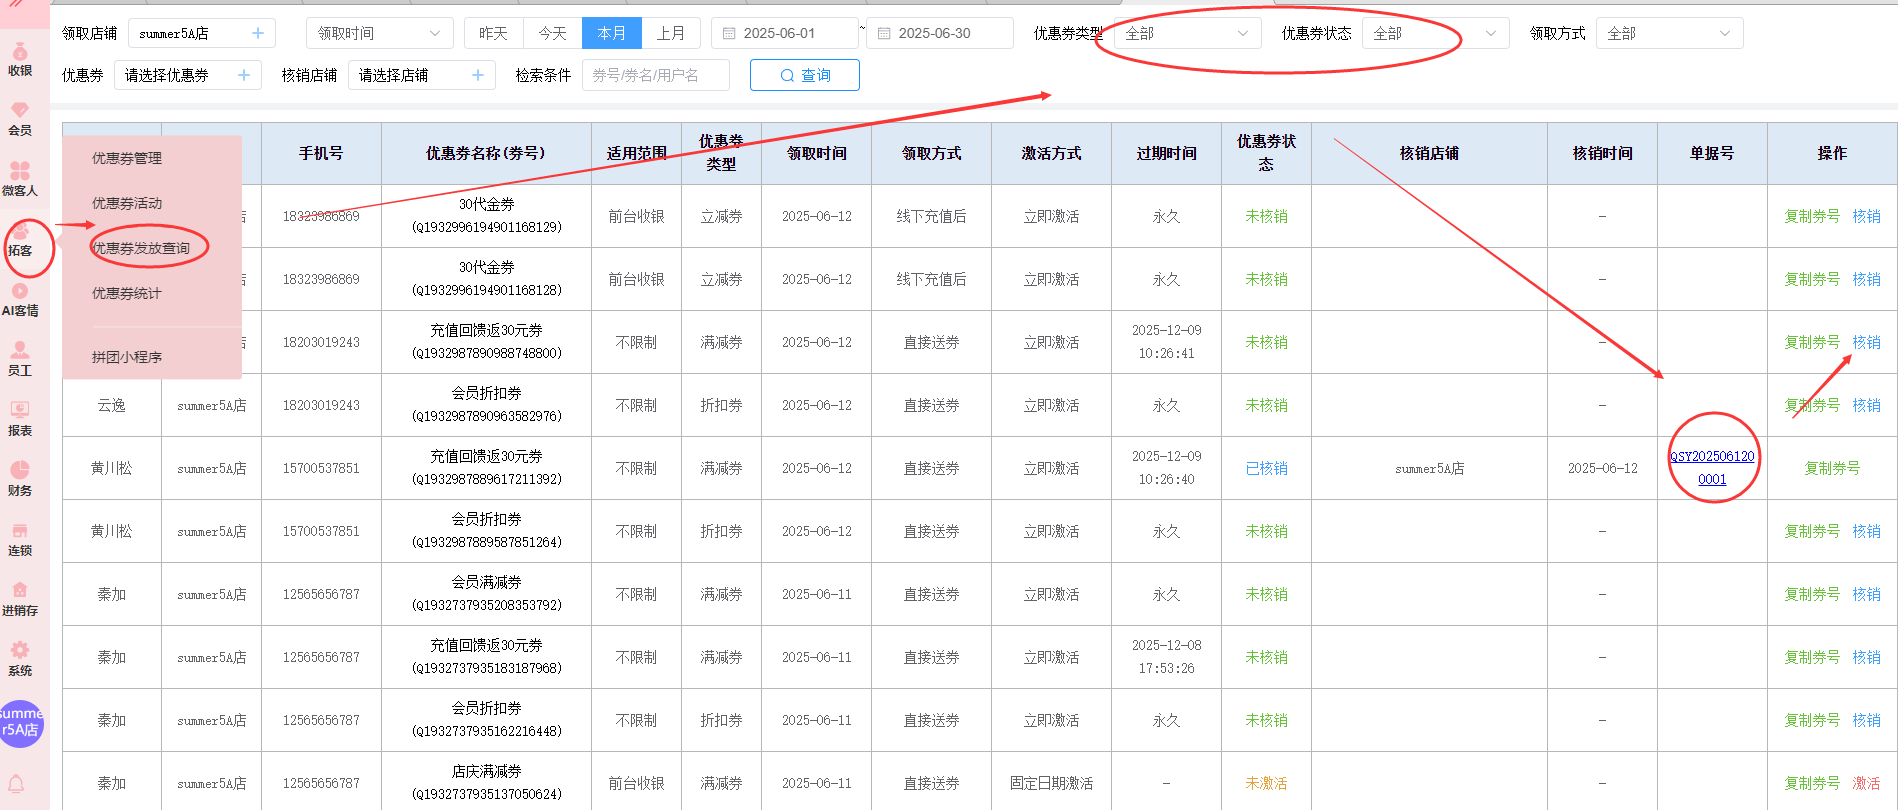The height and width of the screenshot is (810, 1898).
Task: Click the 未激活 status cell
Action: 1266,783
